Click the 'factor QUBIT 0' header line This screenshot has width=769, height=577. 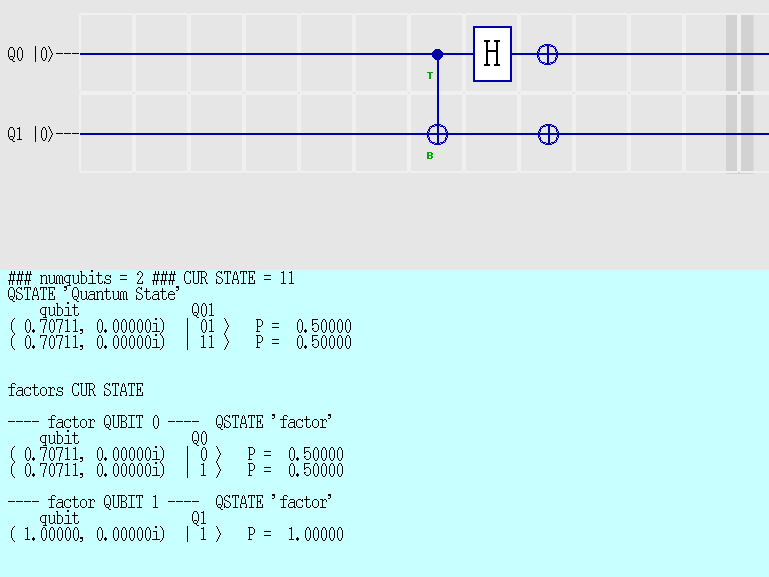pyautogui.click(x=170, y=422)
